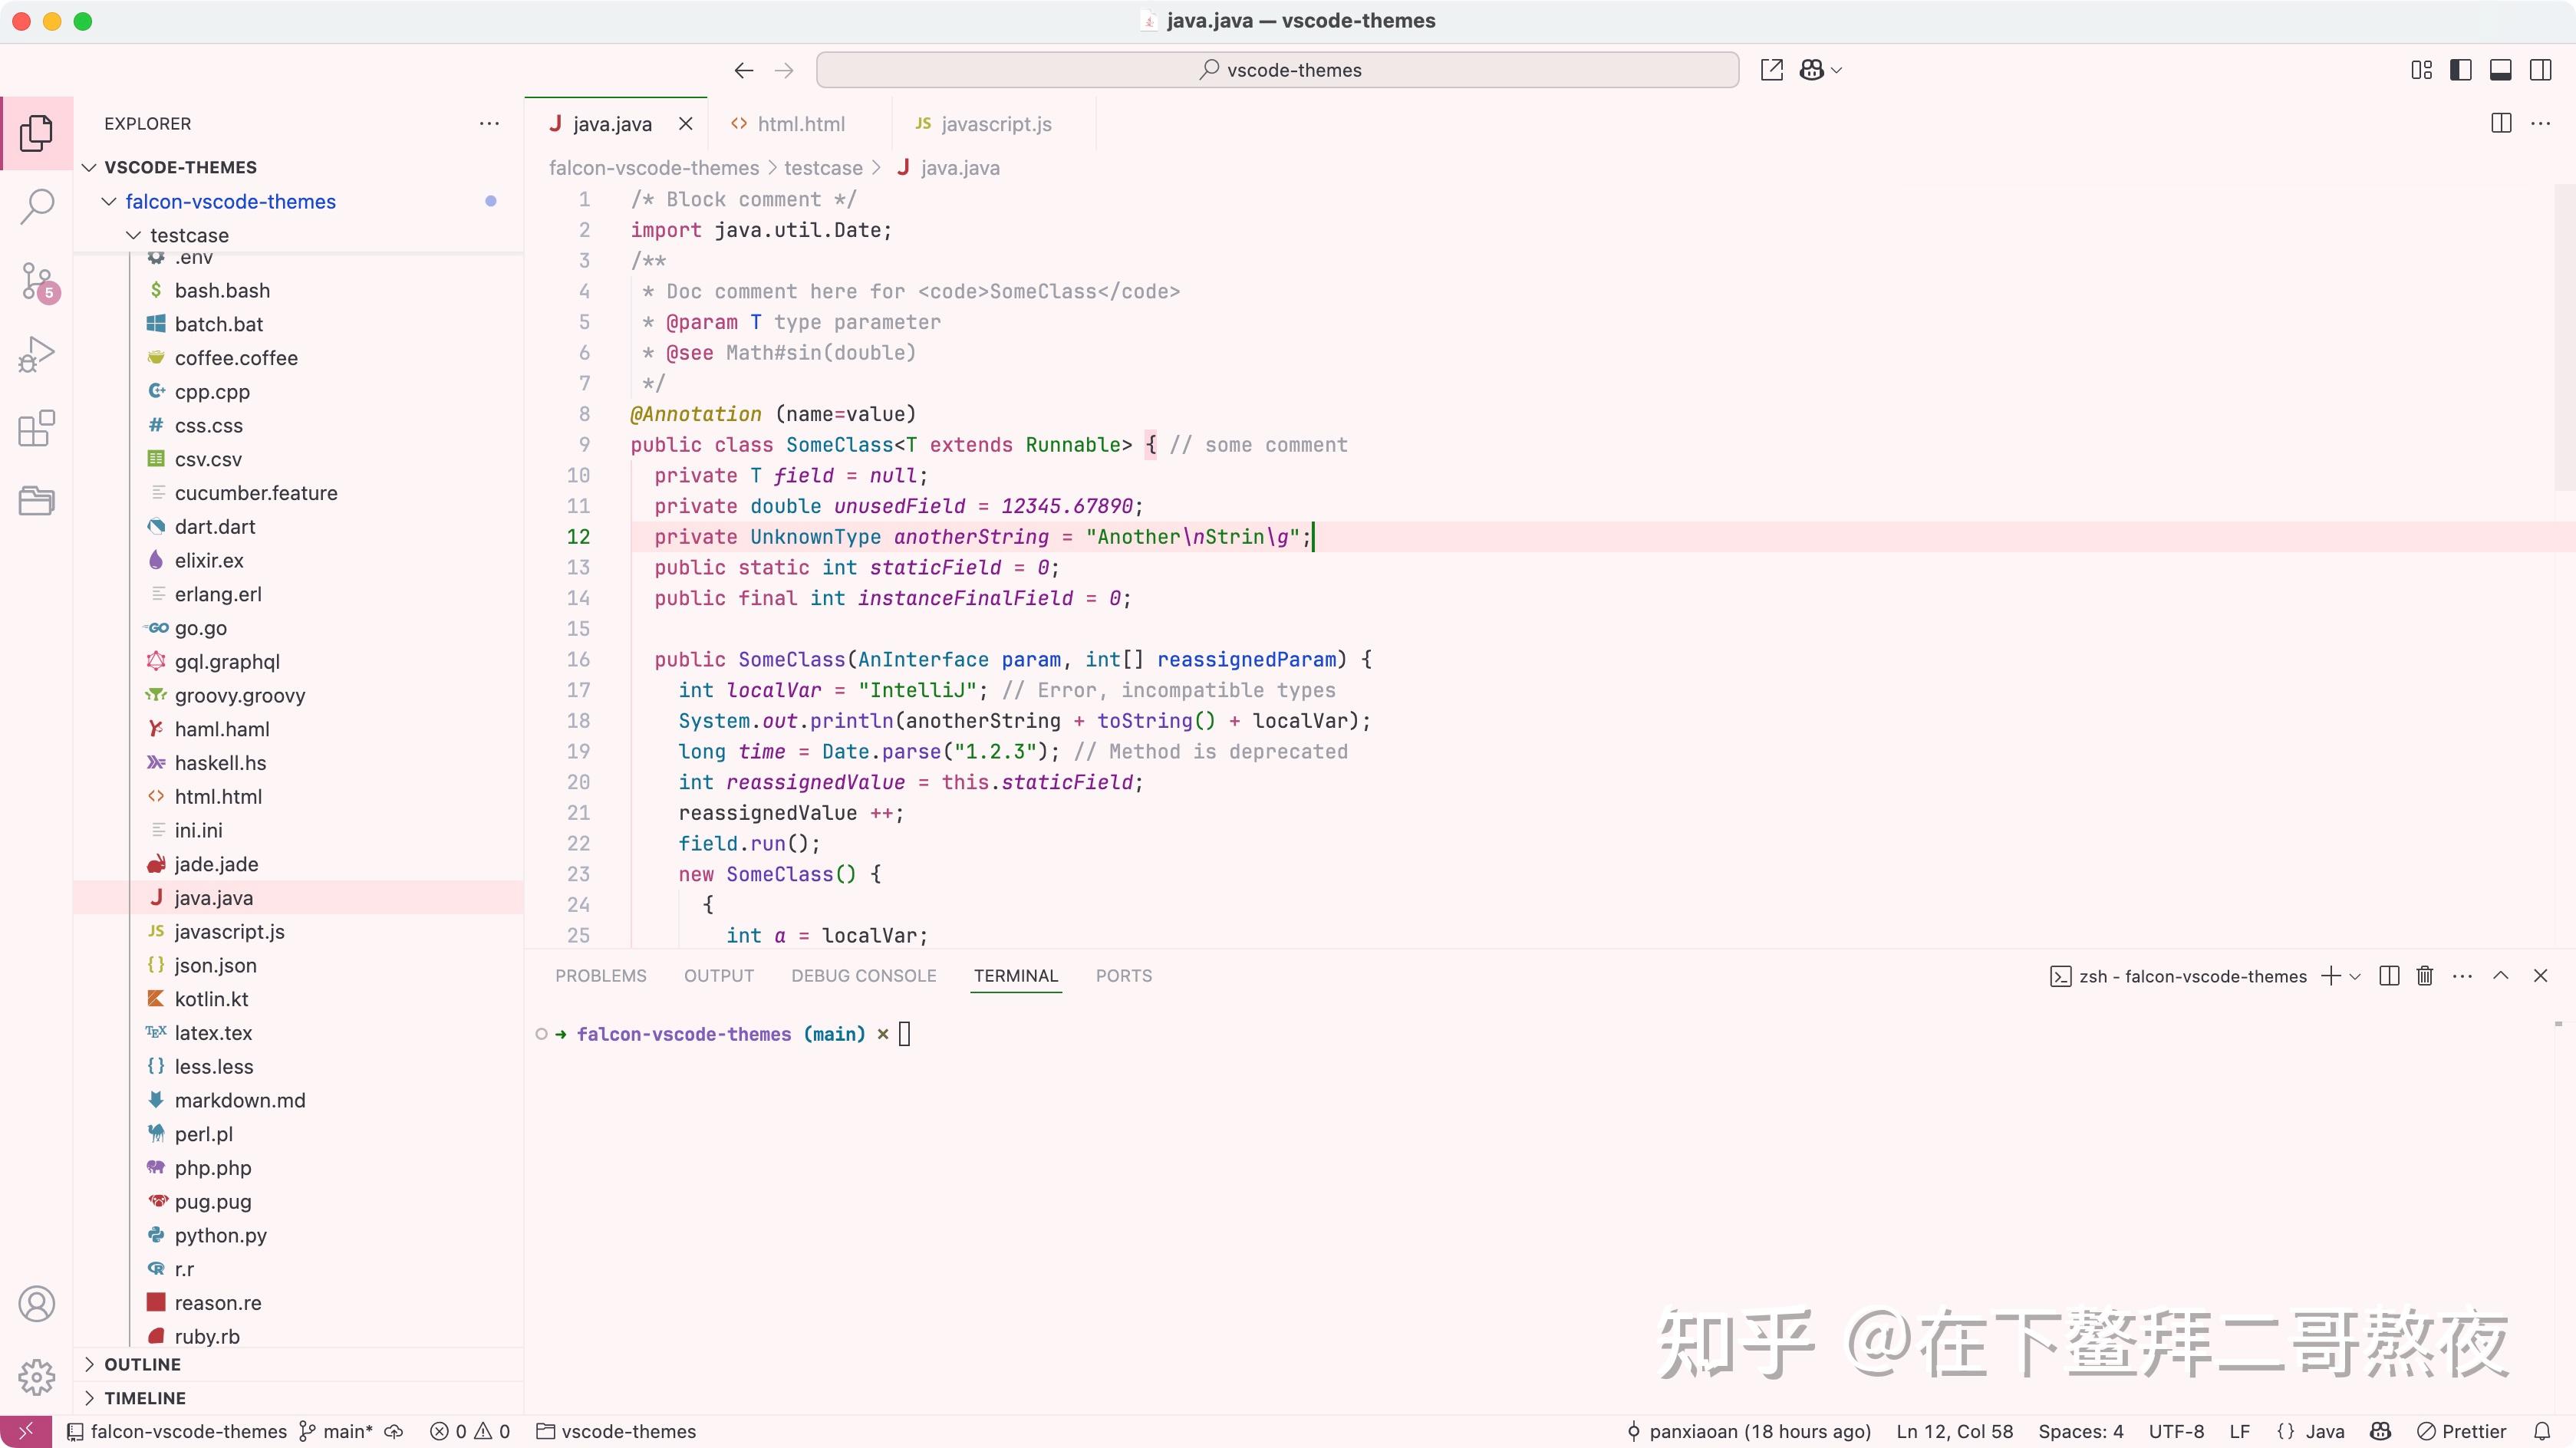Open the Run and Debug view
This screenshot has height=1448, width=2576.
point(36,355)
